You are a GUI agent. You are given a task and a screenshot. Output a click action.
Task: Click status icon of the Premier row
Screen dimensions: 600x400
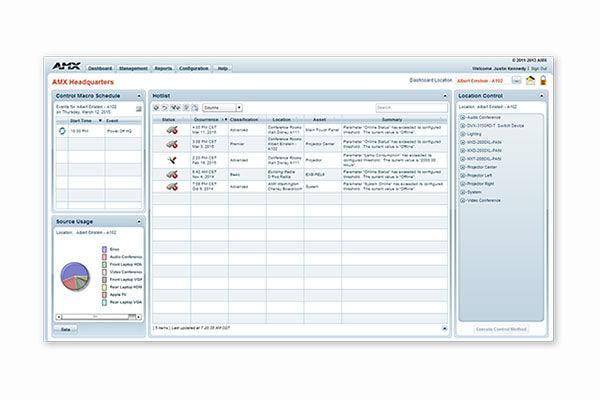[x=172, y=144]
